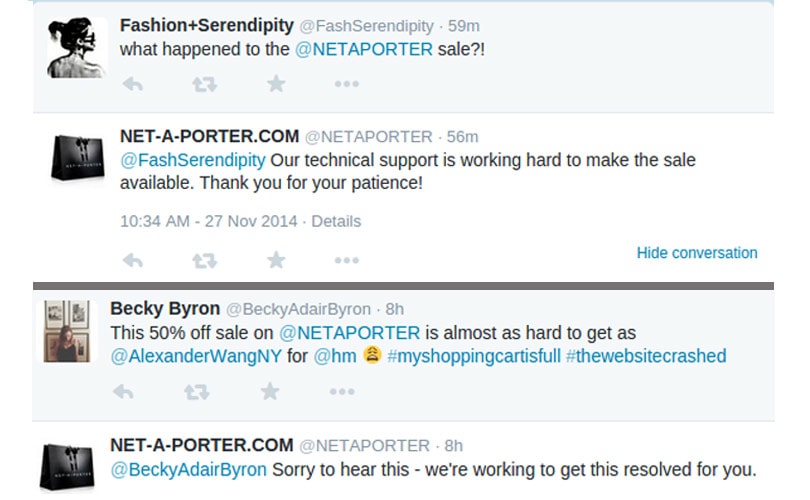The height and width of the screenshot is (500, 810).
Task: Hide conversation thread
Action: pyautogui.click(x=697, y=253)
